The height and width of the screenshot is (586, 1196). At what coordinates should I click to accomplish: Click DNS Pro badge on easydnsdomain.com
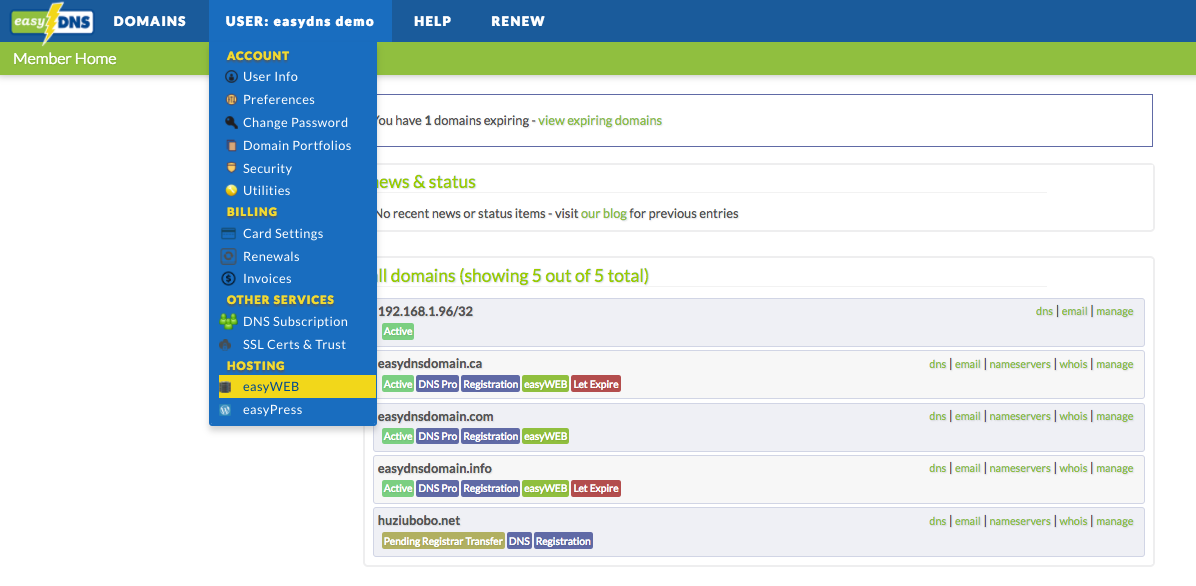pyautogui.click(x=438, y=436)
